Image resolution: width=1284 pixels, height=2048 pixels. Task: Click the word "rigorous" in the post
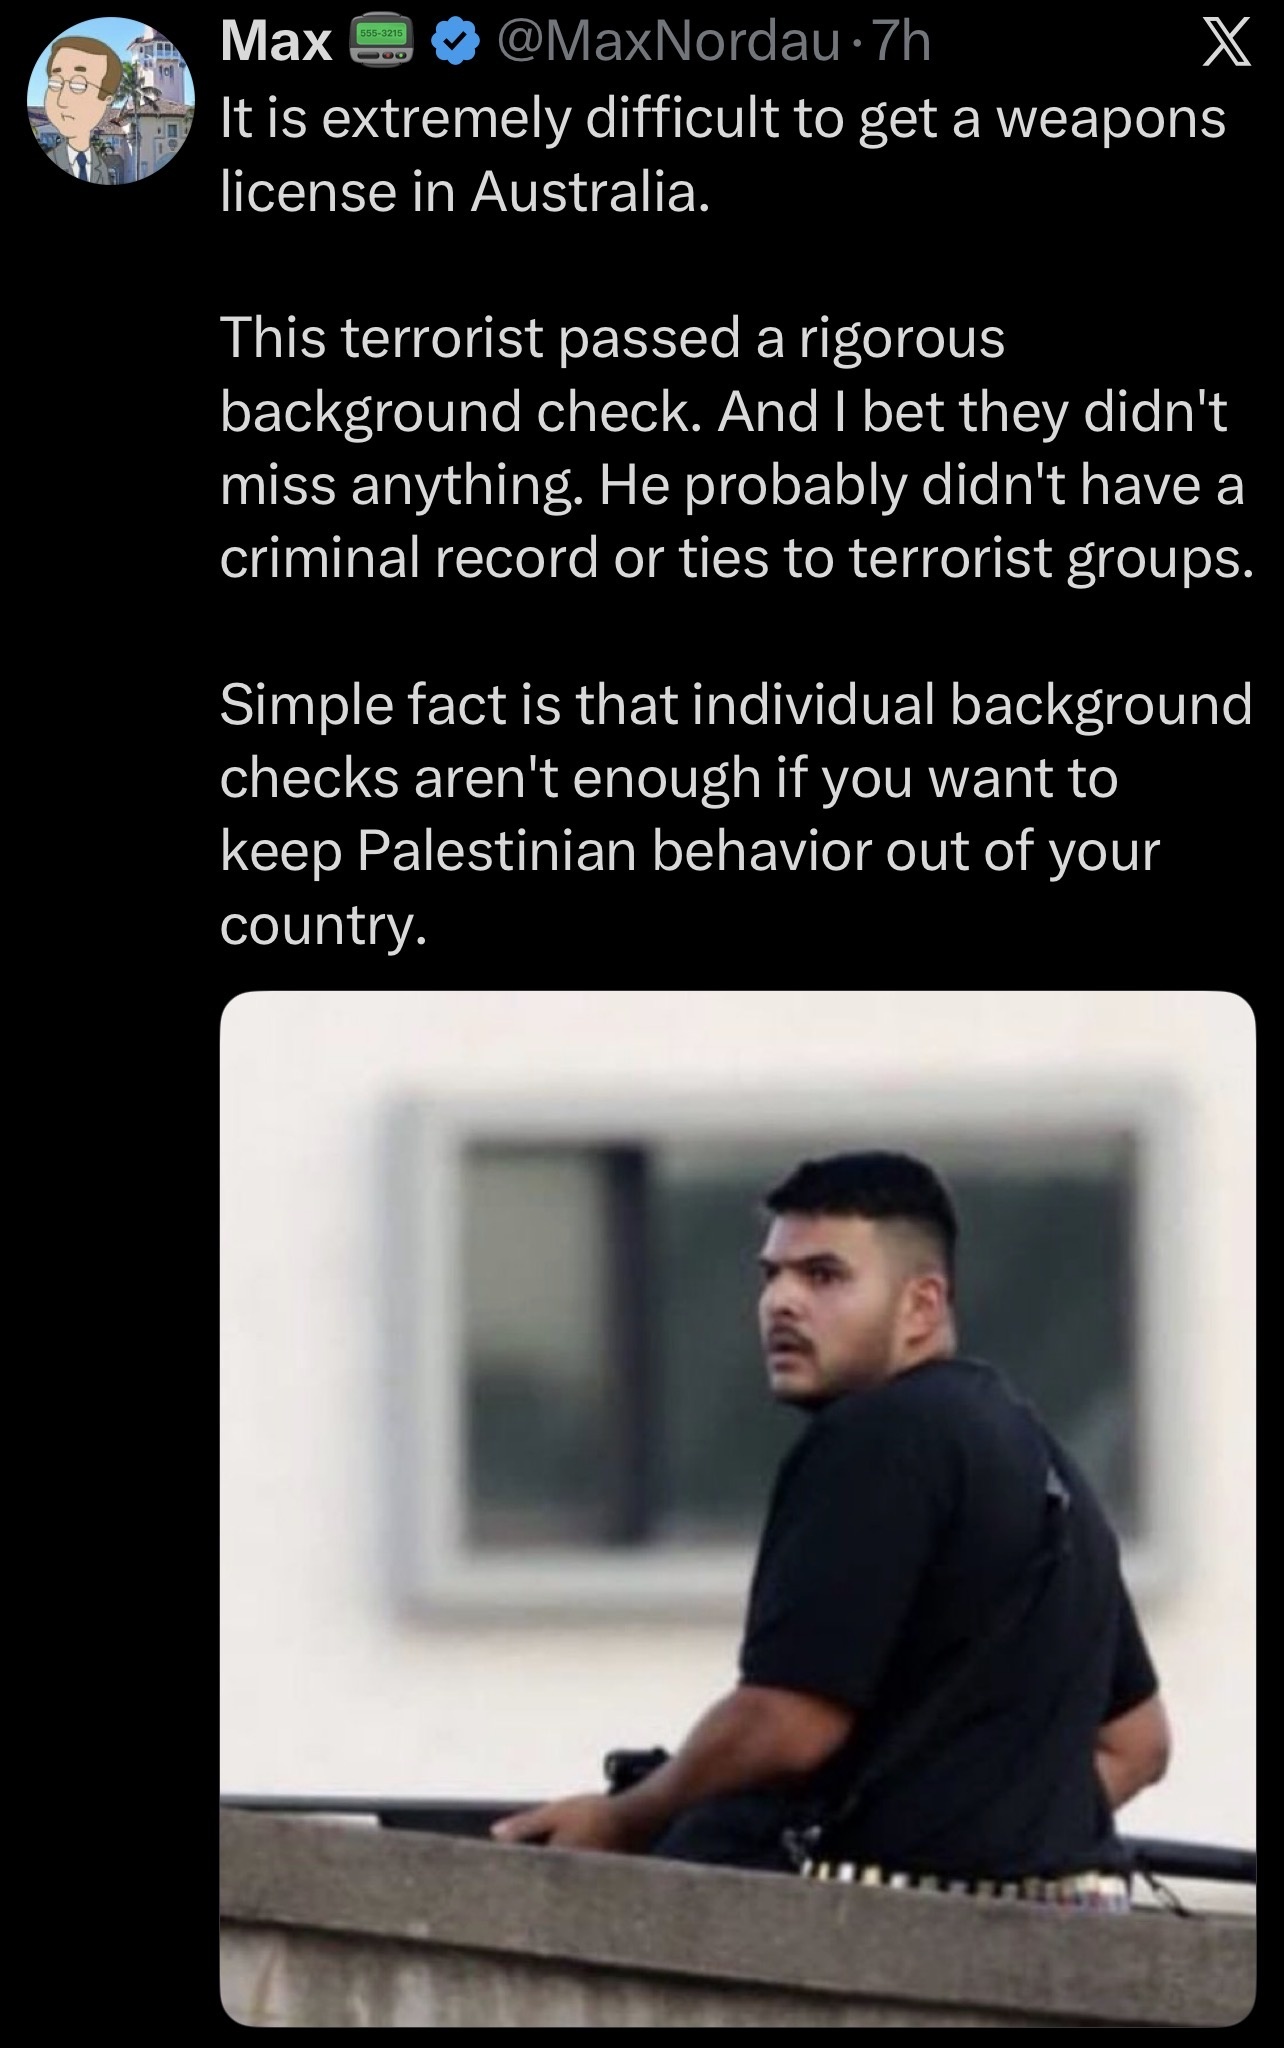(x=900, y=339)
